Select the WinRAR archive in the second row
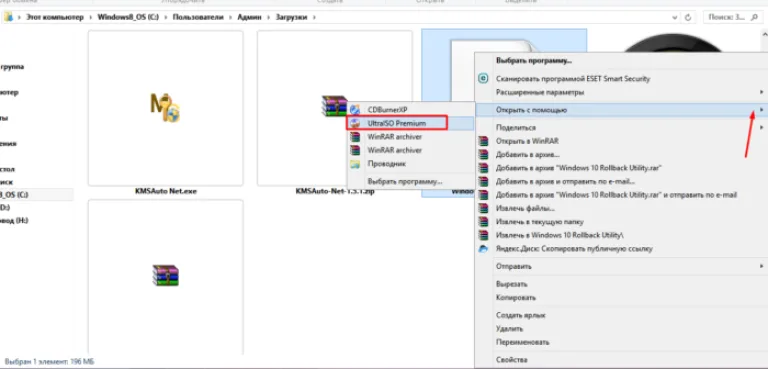768x369 pixels. click(166, 275)
